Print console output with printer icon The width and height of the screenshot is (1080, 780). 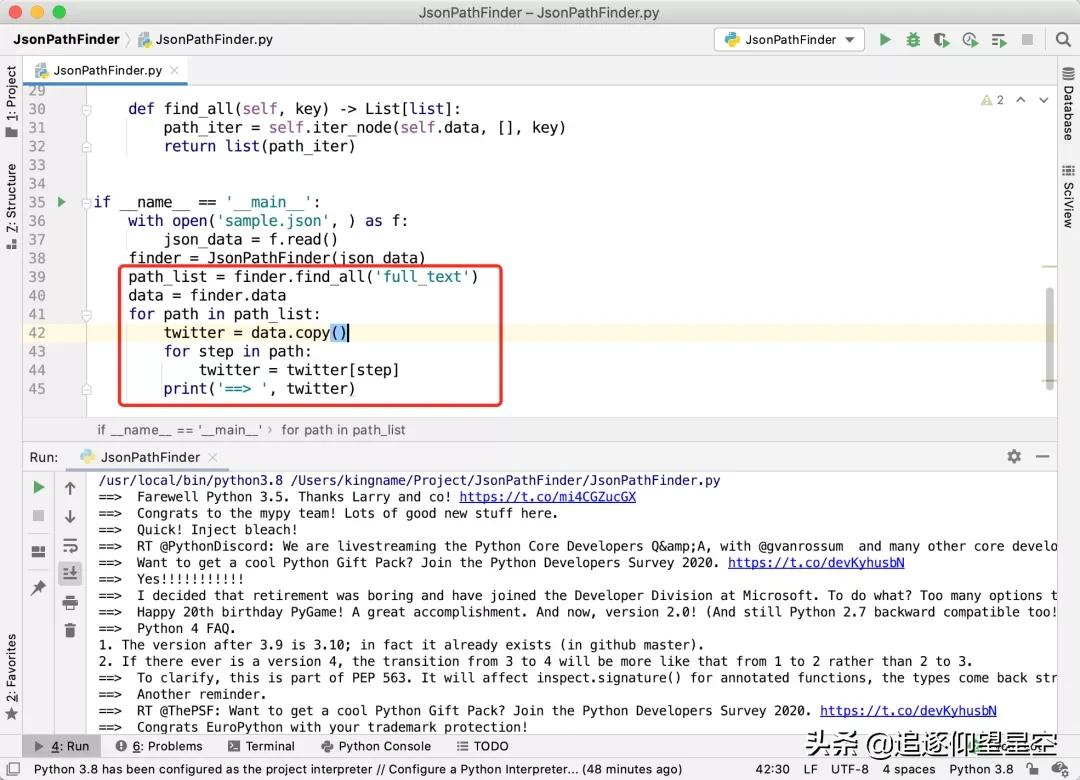point(70,603)
